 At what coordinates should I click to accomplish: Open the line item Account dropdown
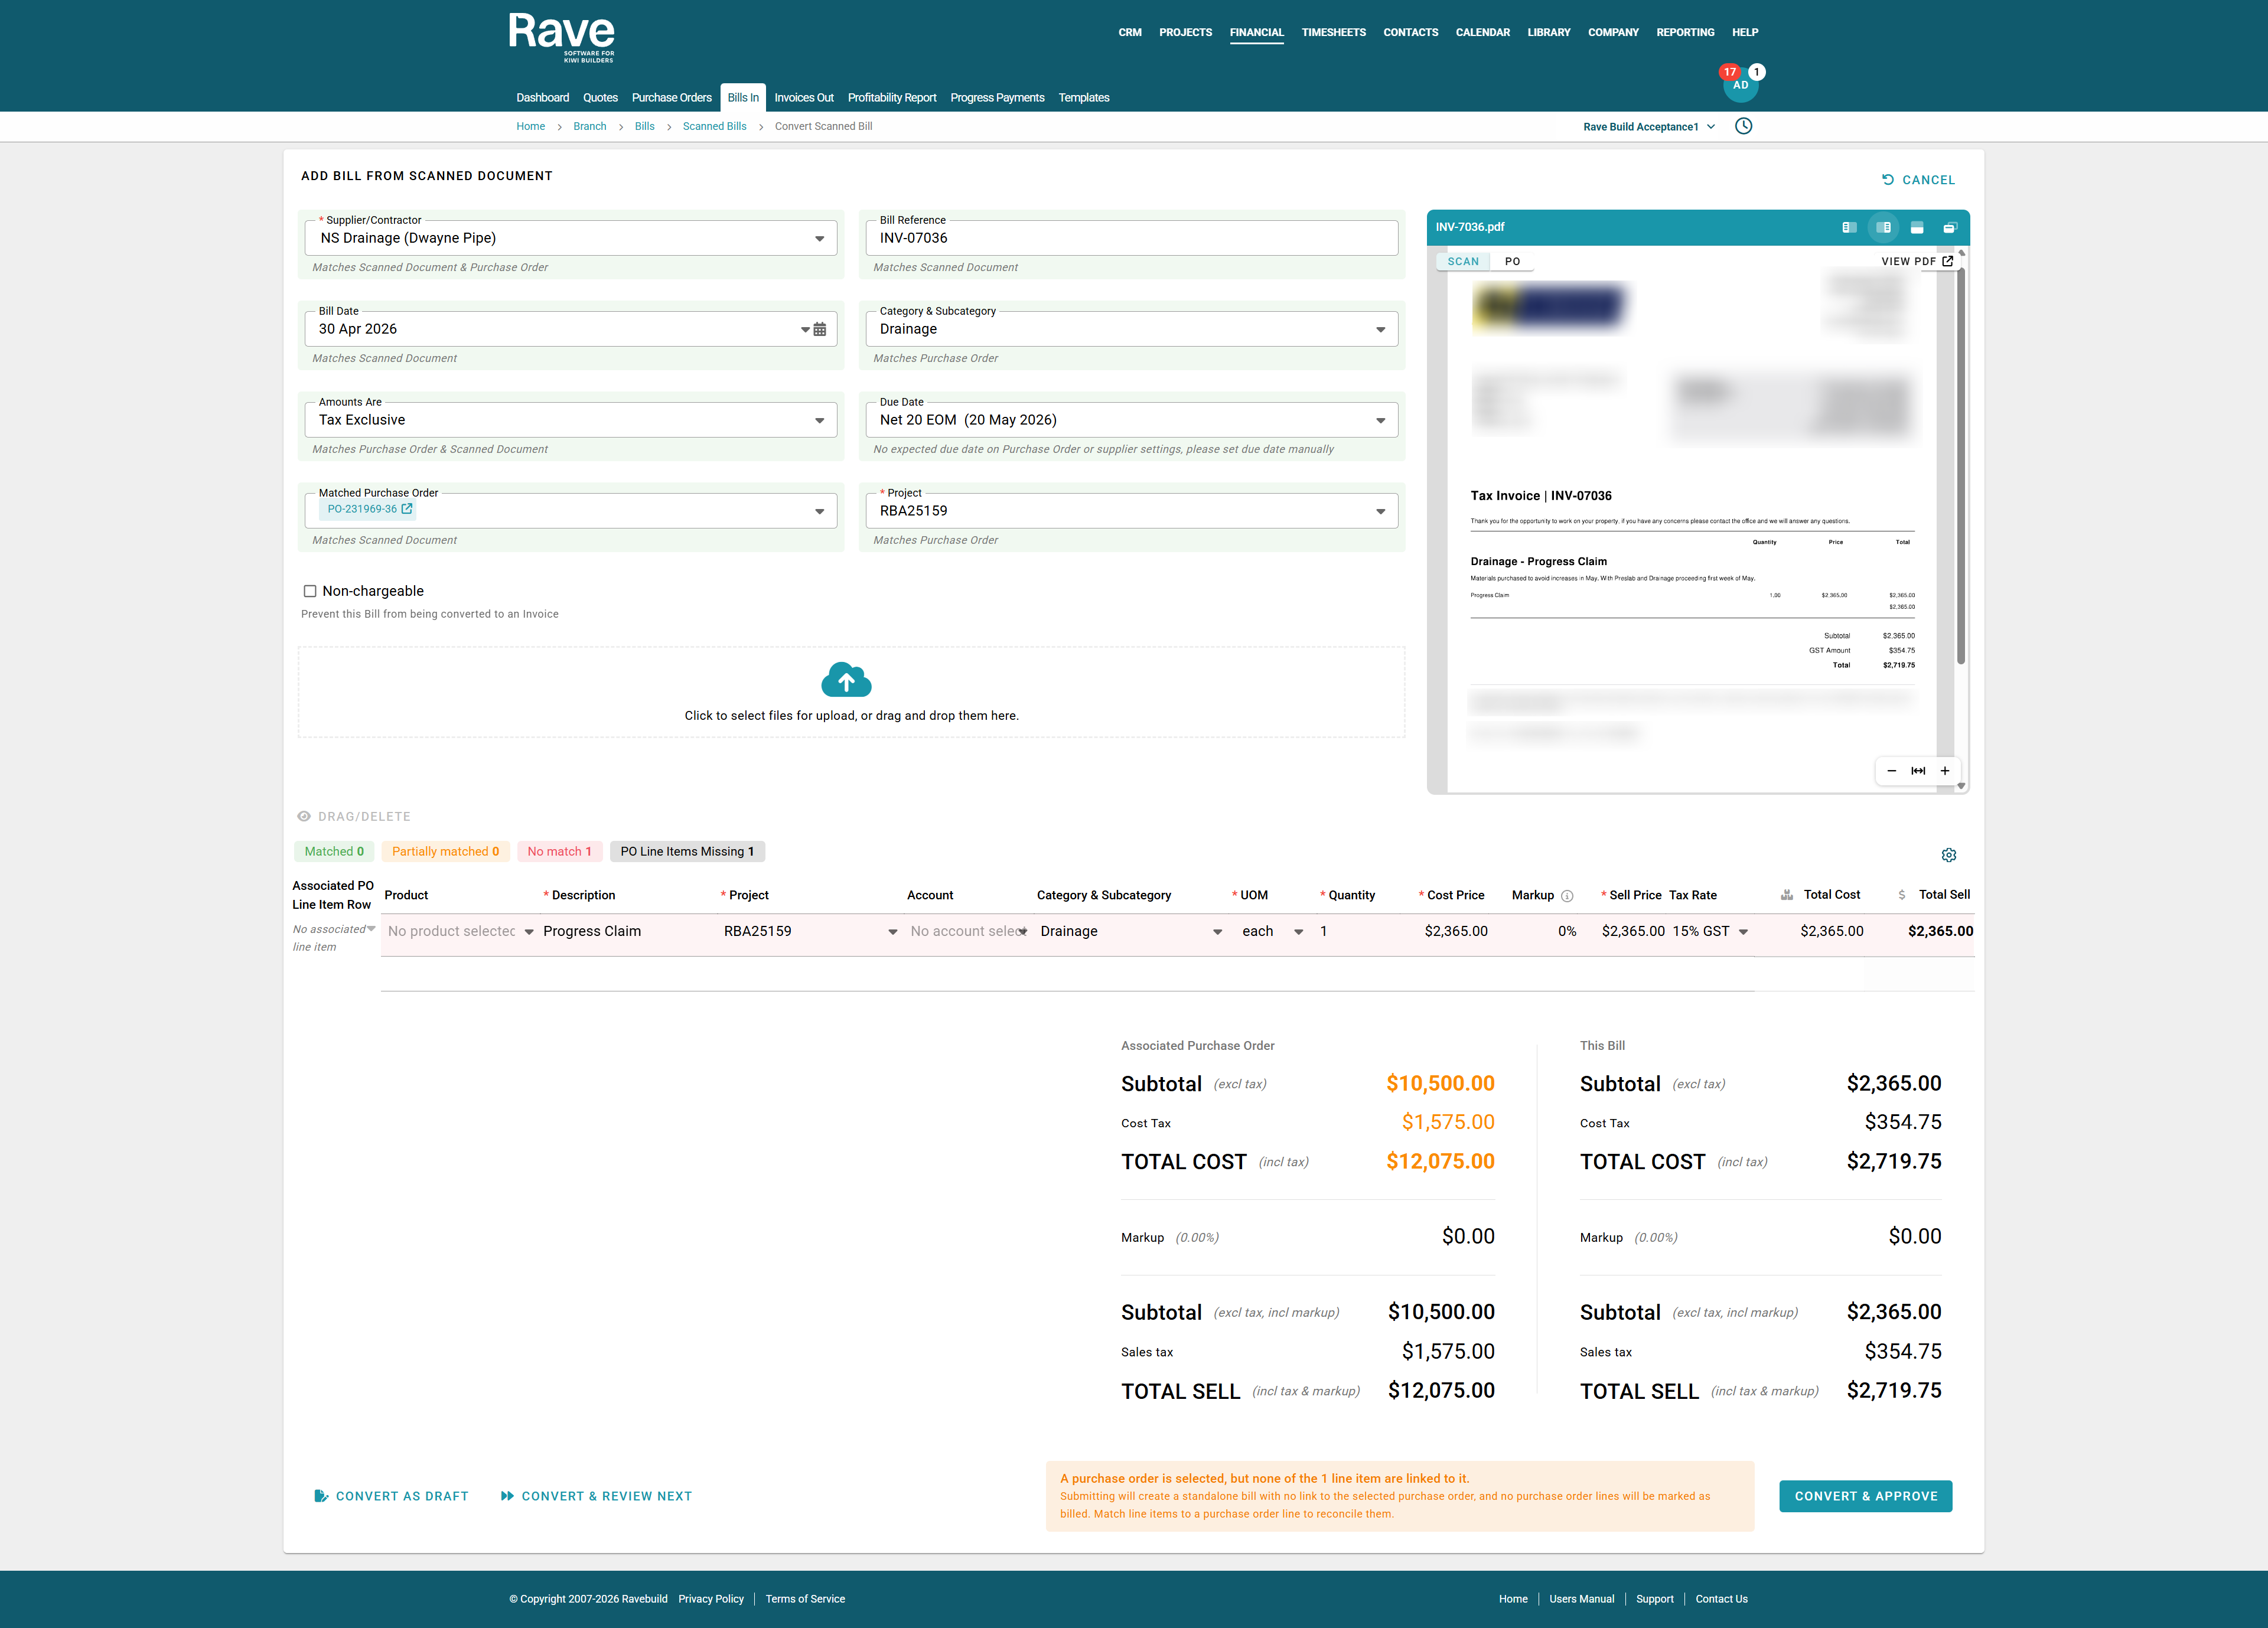point(1022,932)
